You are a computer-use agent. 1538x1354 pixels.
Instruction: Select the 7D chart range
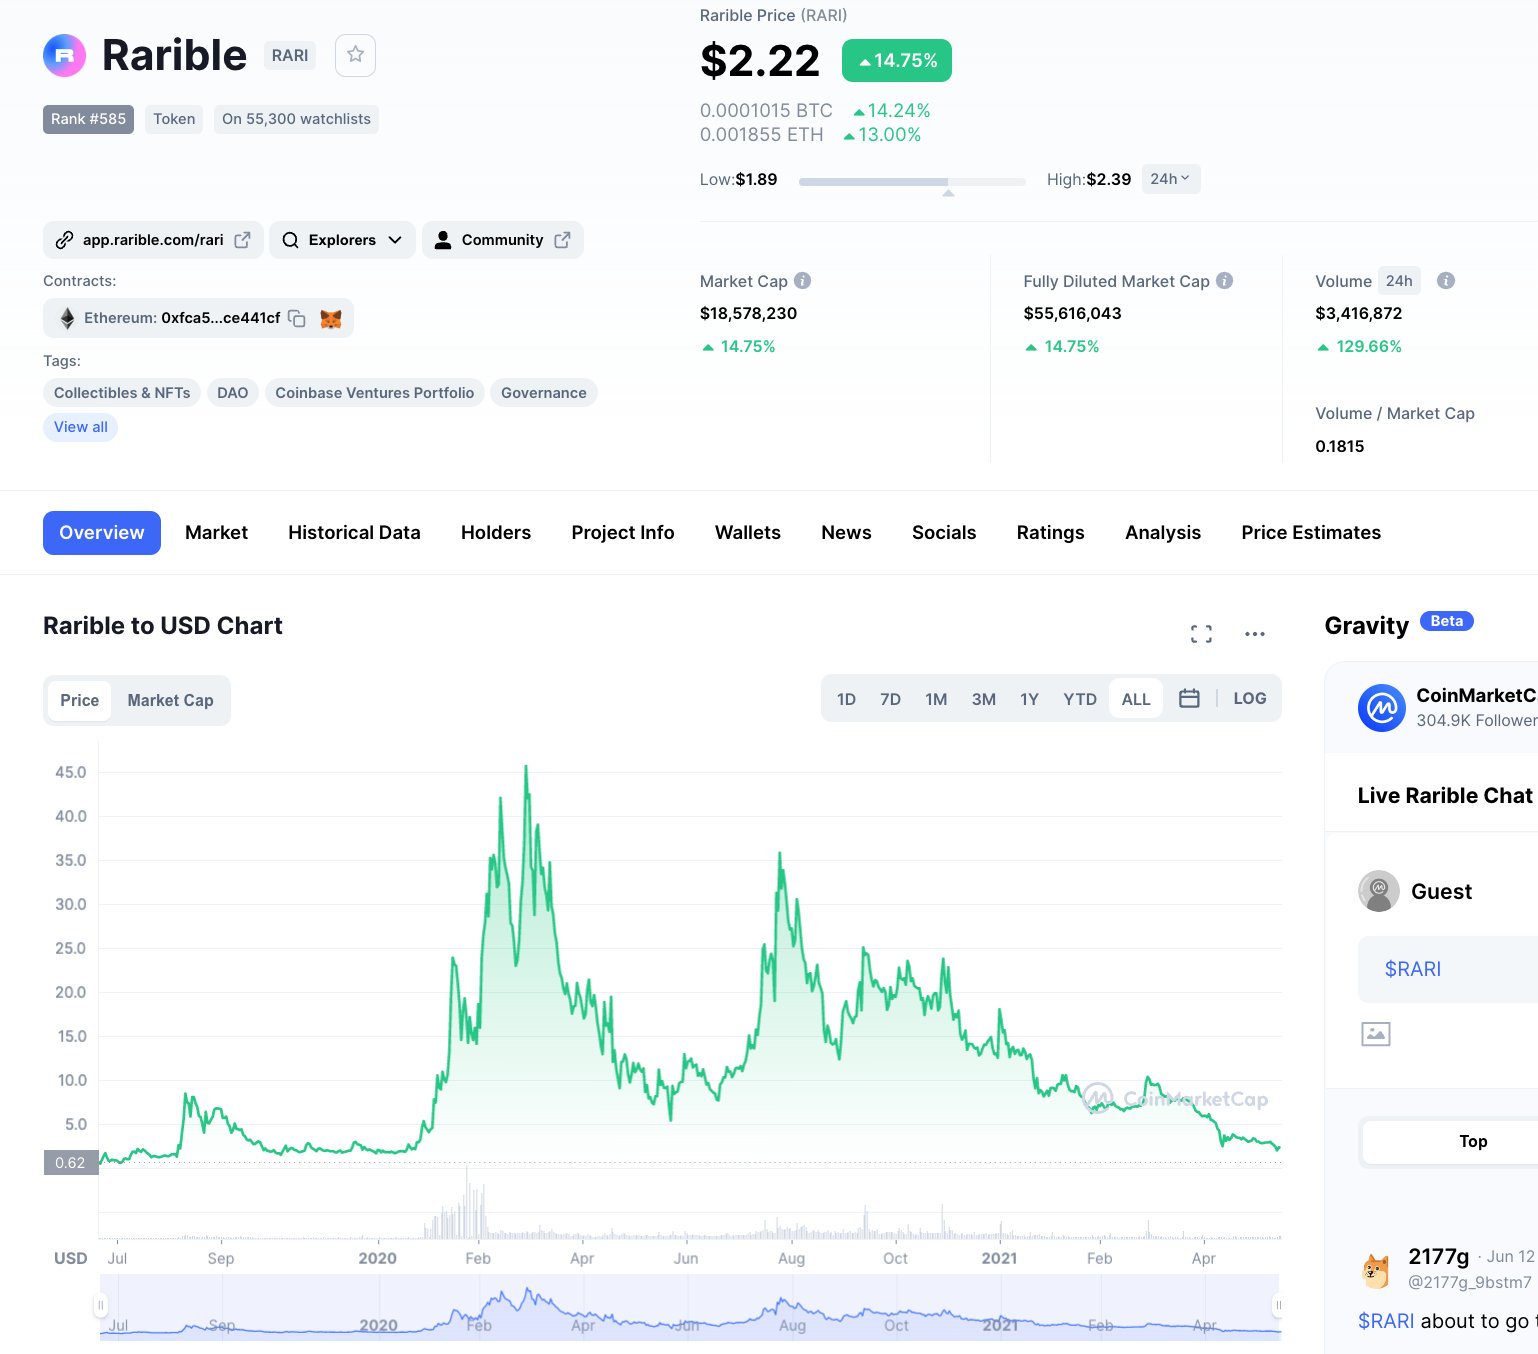pyautogui.click(x=890, y=699)
